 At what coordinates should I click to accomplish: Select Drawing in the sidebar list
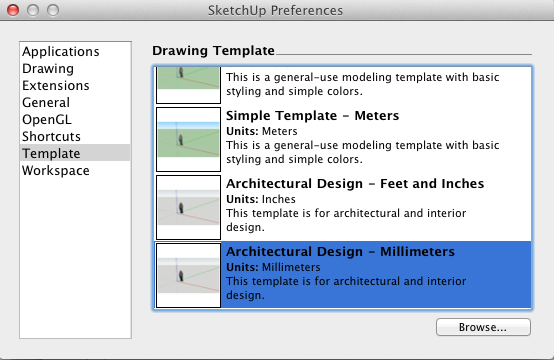(x=48, y=69)
